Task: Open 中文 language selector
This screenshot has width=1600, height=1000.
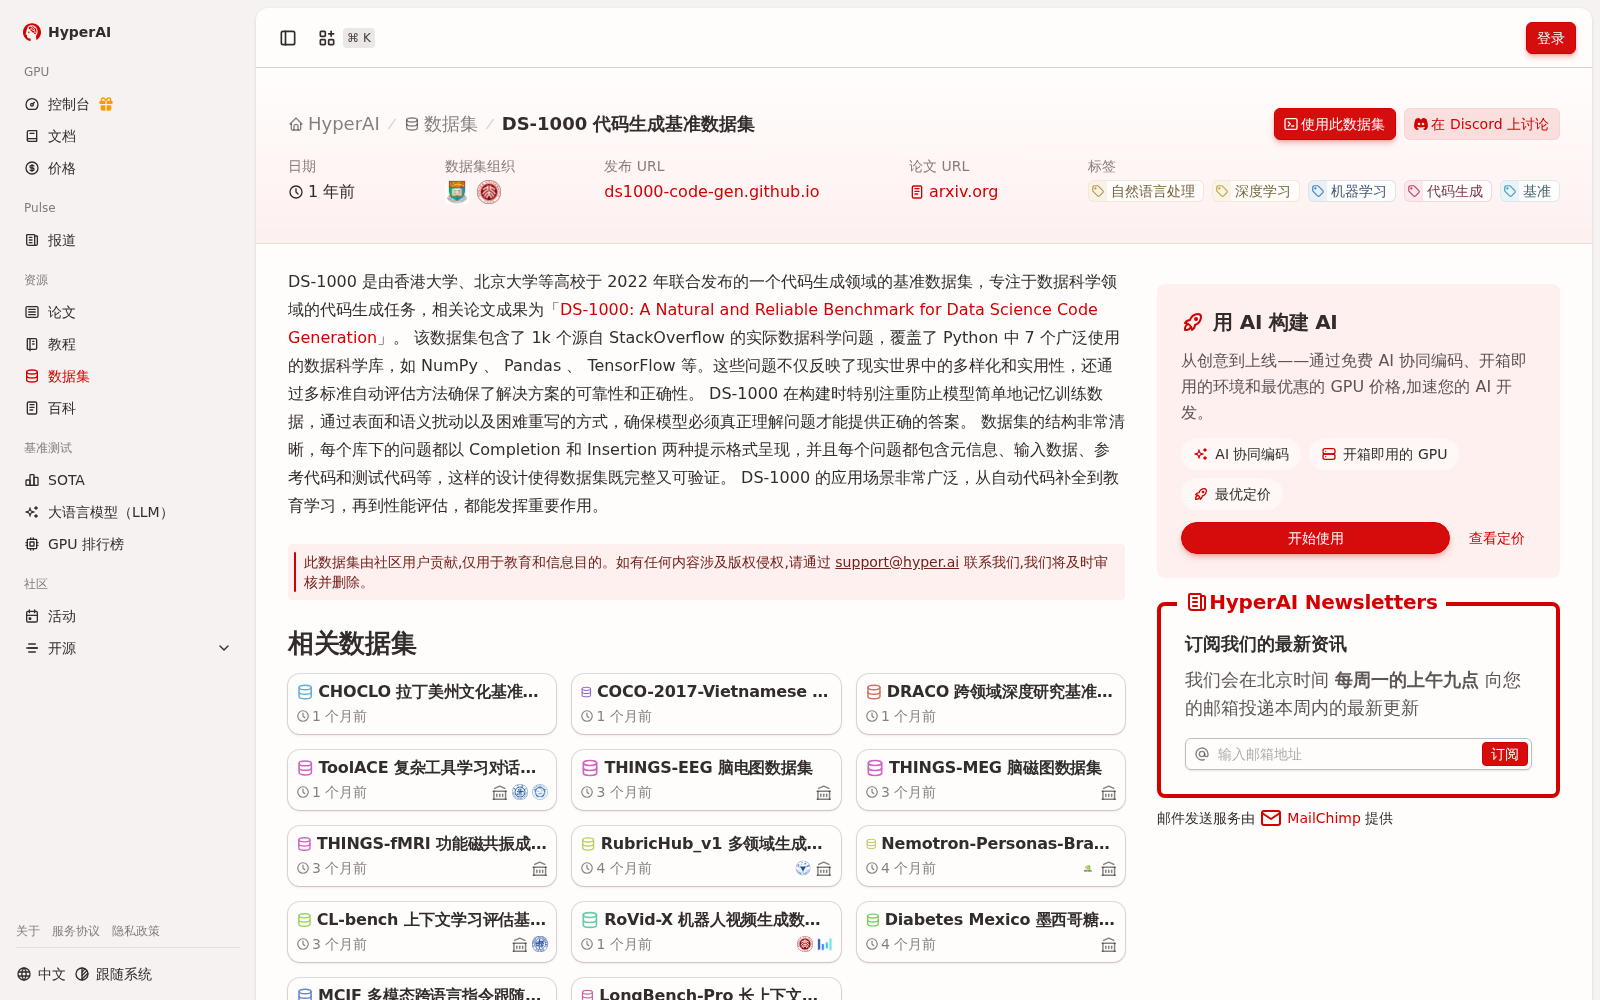Action: pyautogui.click(x=41, y=974)
